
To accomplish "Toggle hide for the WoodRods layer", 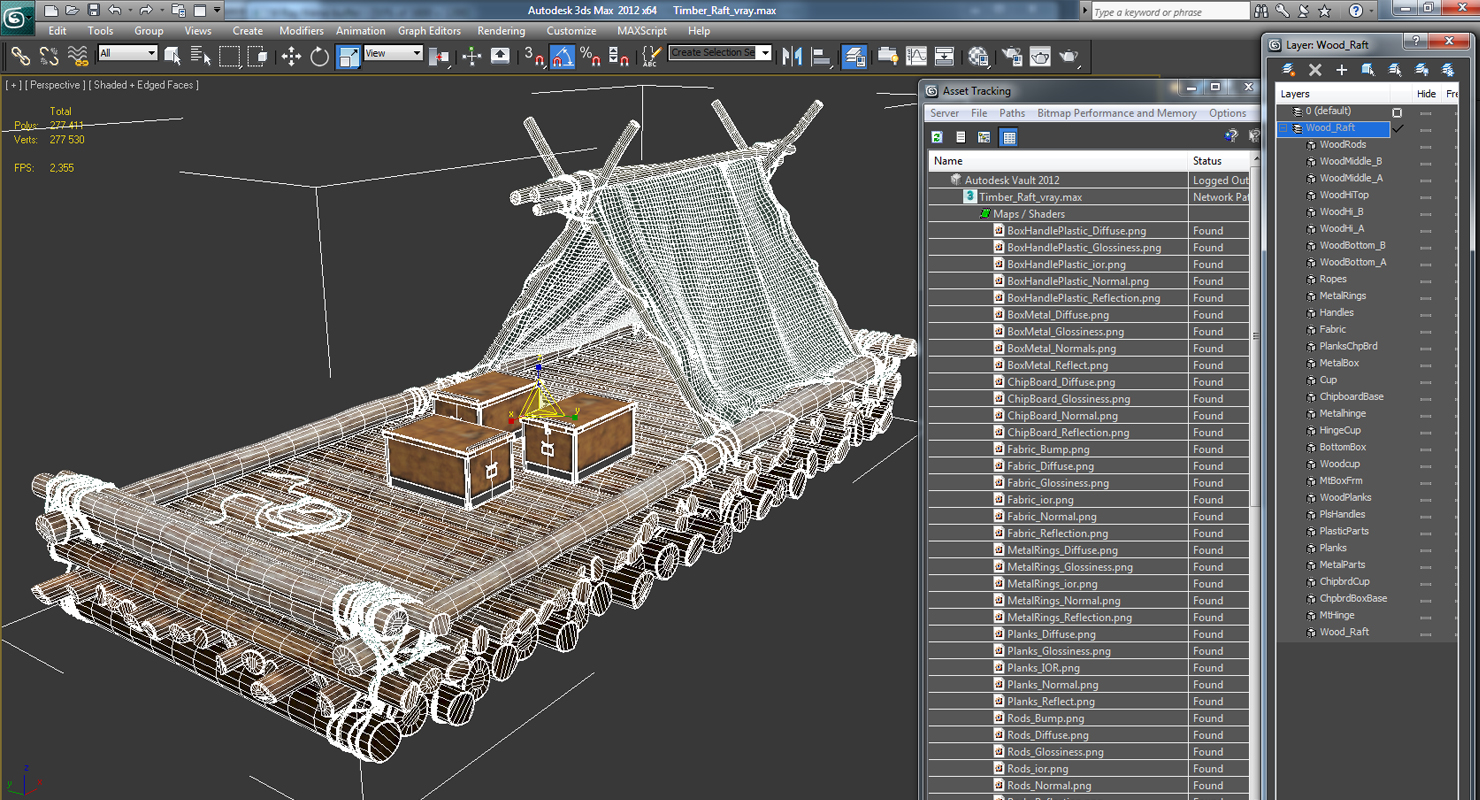I will (x=1426, y=145).
